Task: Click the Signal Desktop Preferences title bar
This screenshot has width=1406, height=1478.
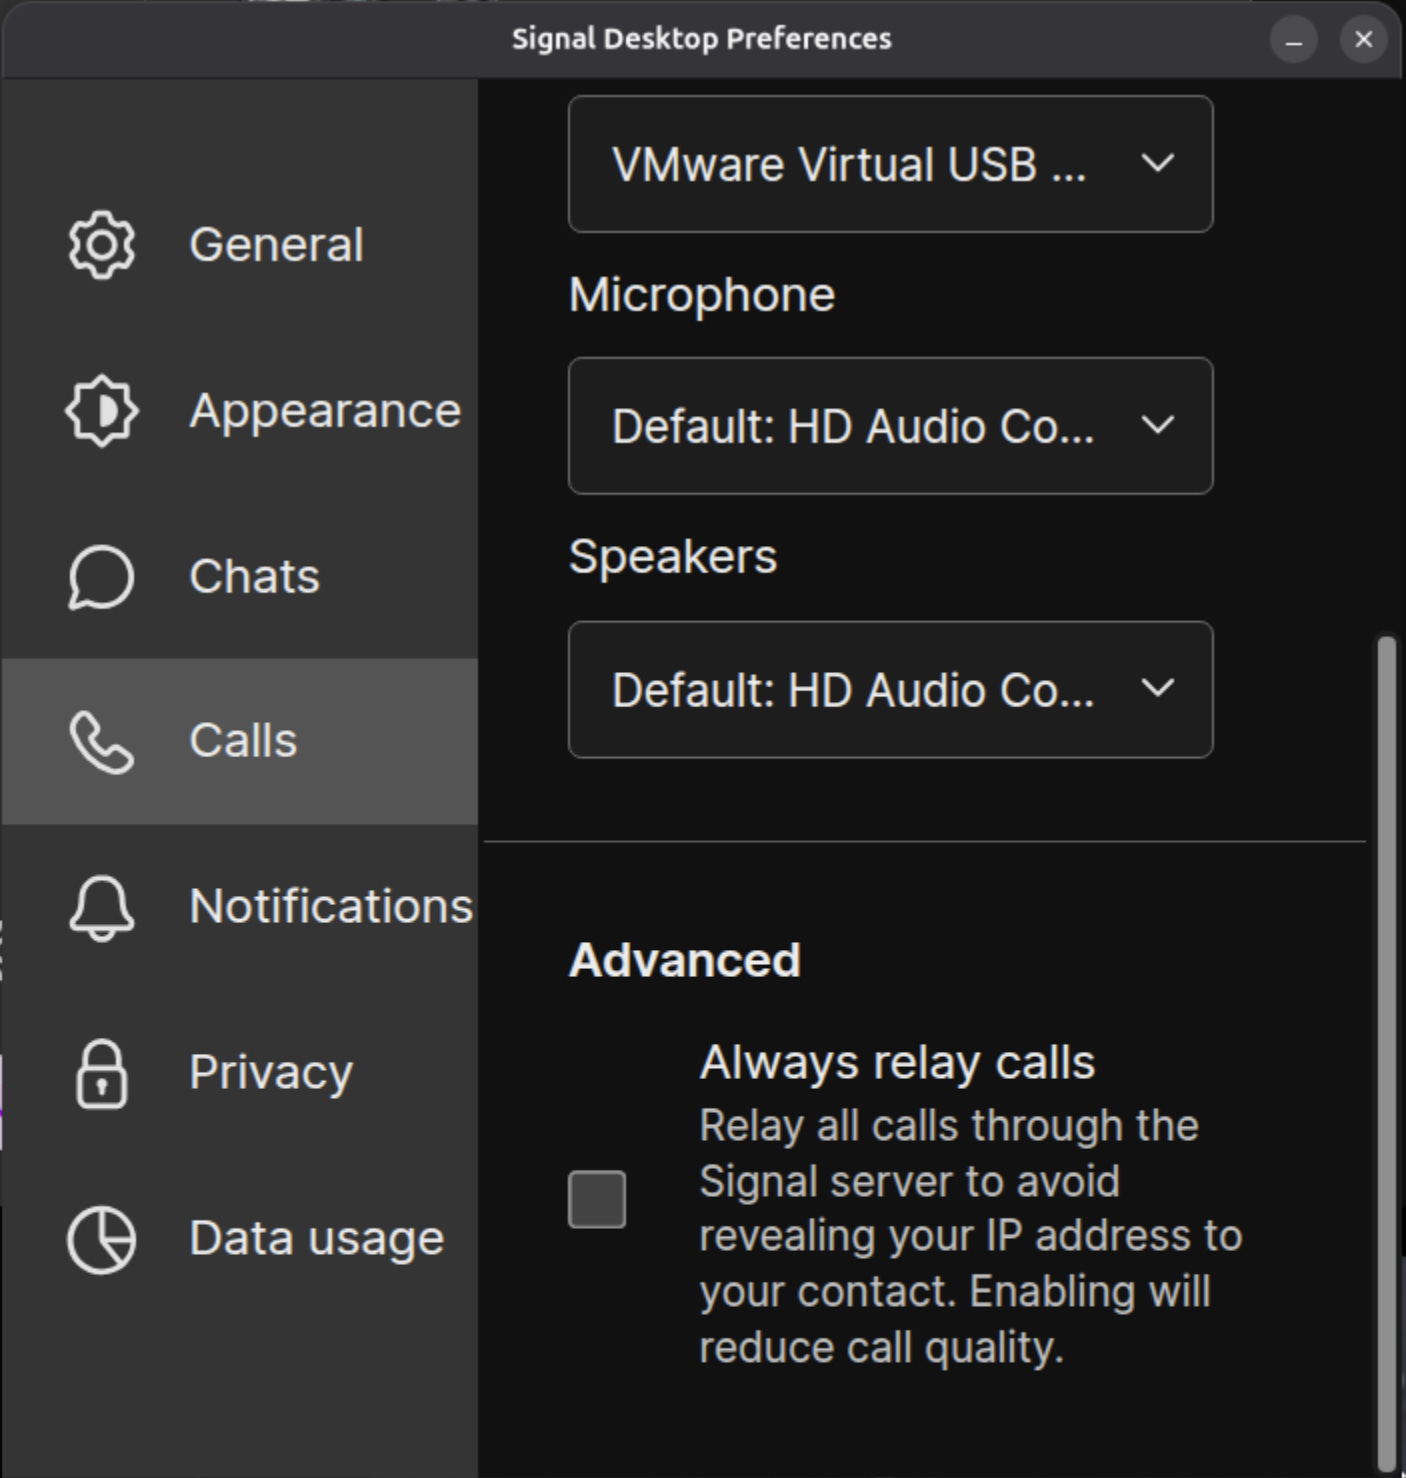Action: pos(702,39)
